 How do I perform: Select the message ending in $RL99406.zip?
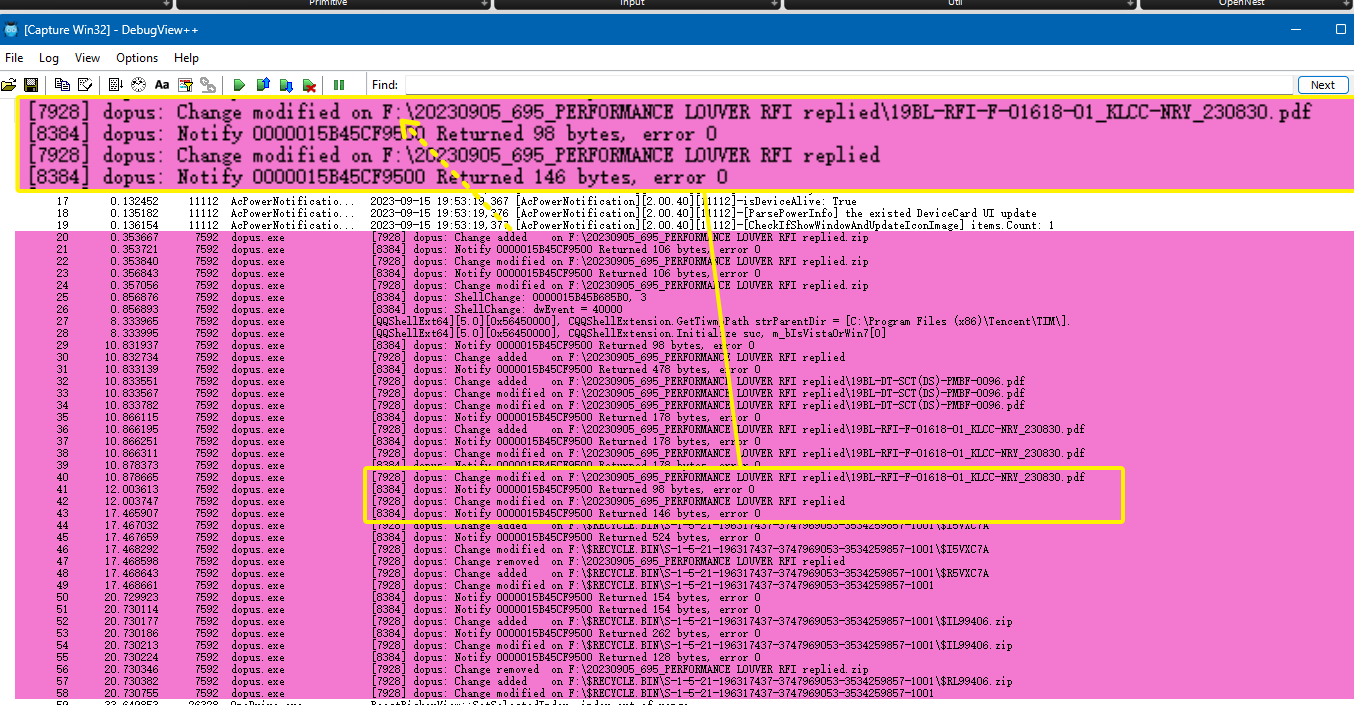tap(691, 681)
